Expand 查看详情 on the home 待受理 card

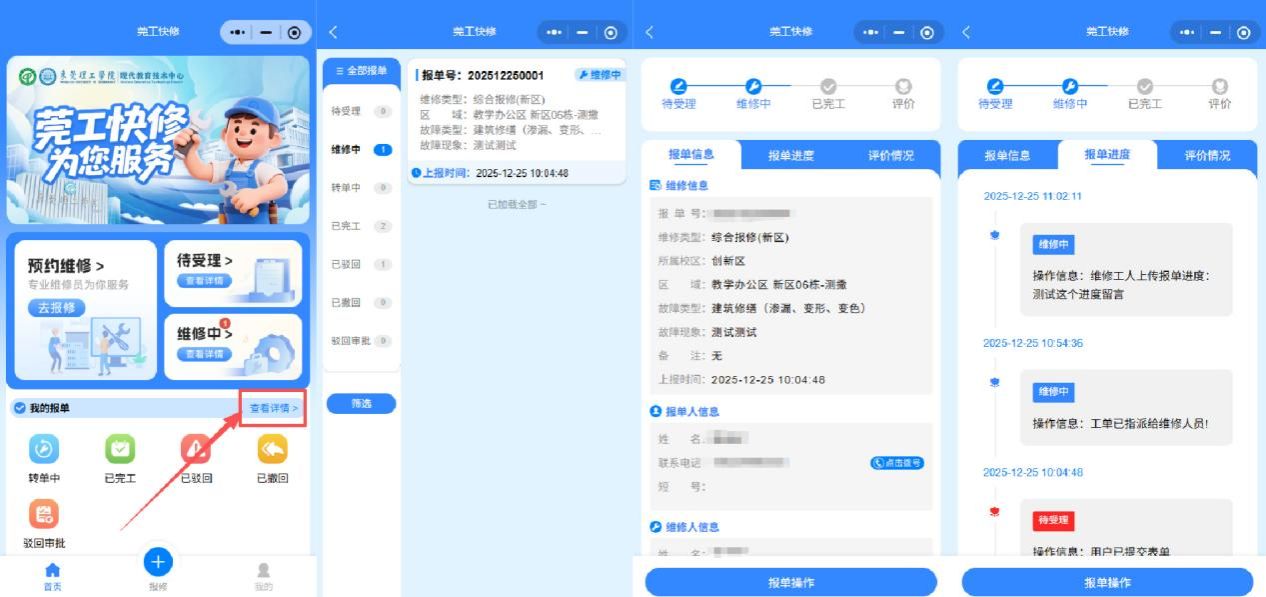(x=204, y=281)
